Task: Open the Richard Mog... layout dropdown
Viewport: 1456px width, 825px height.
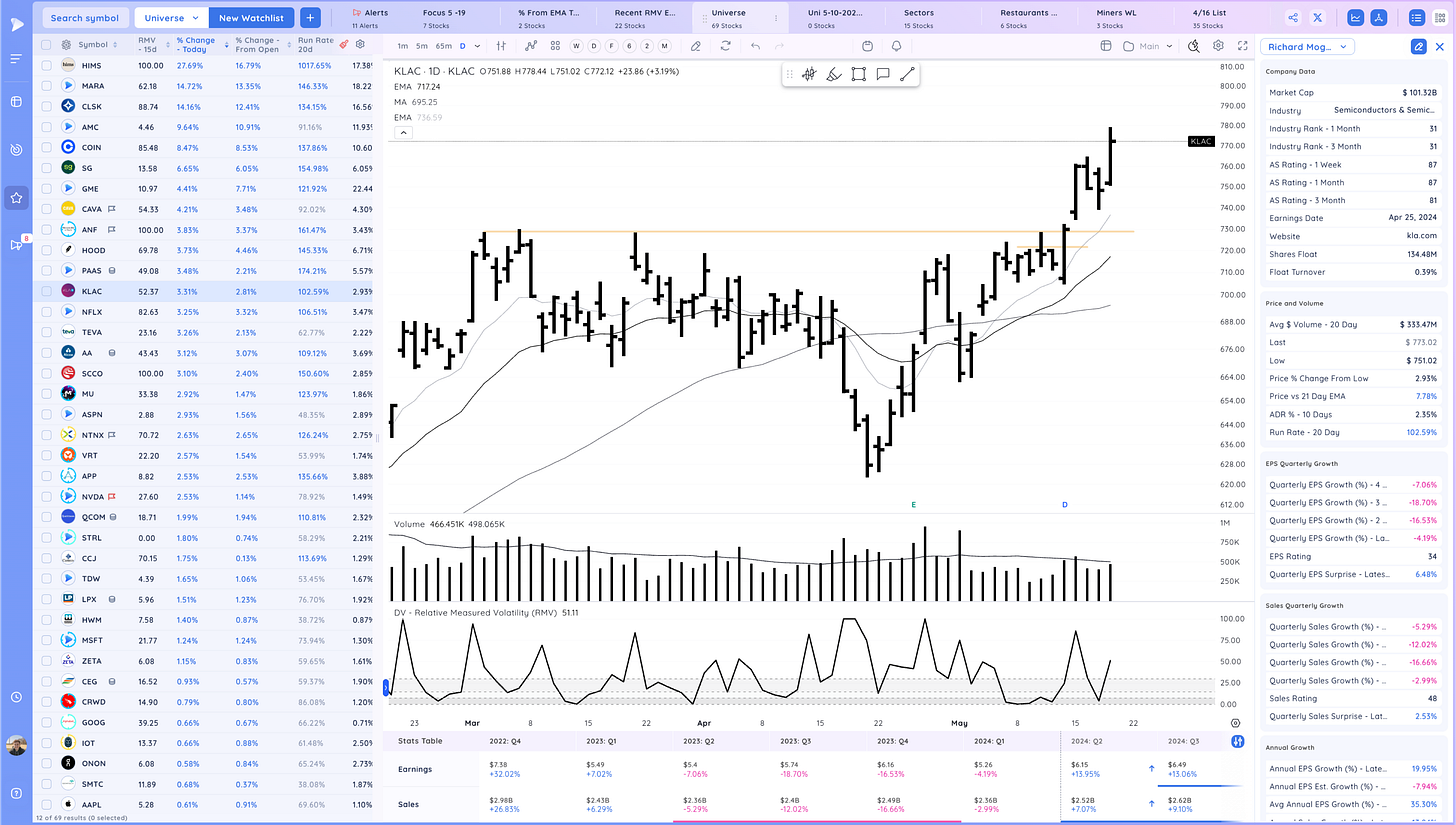Action: [x=1306, y=46]
